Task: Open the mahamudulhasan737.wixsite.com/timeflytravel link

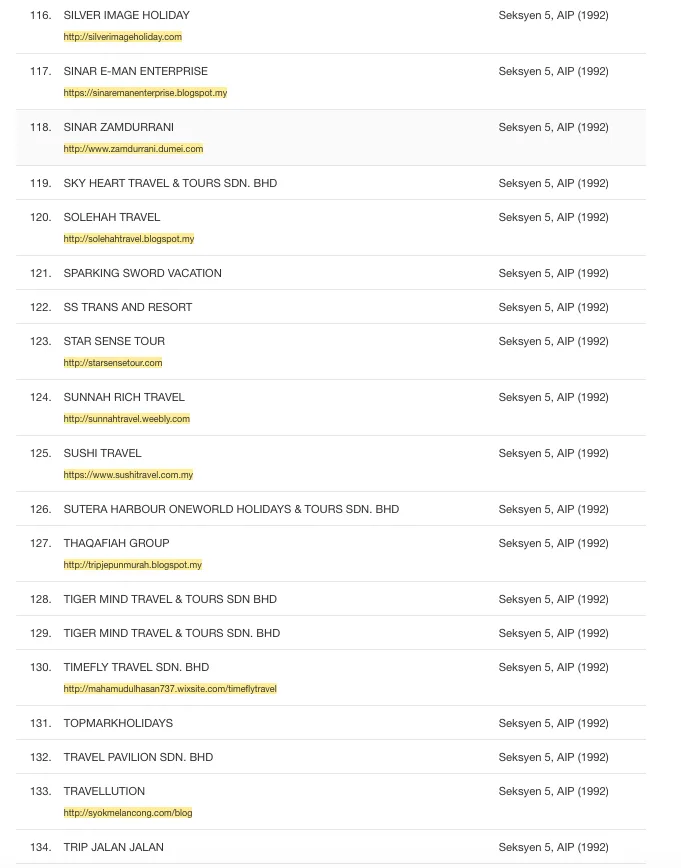Action: click(x=170, y=689)
